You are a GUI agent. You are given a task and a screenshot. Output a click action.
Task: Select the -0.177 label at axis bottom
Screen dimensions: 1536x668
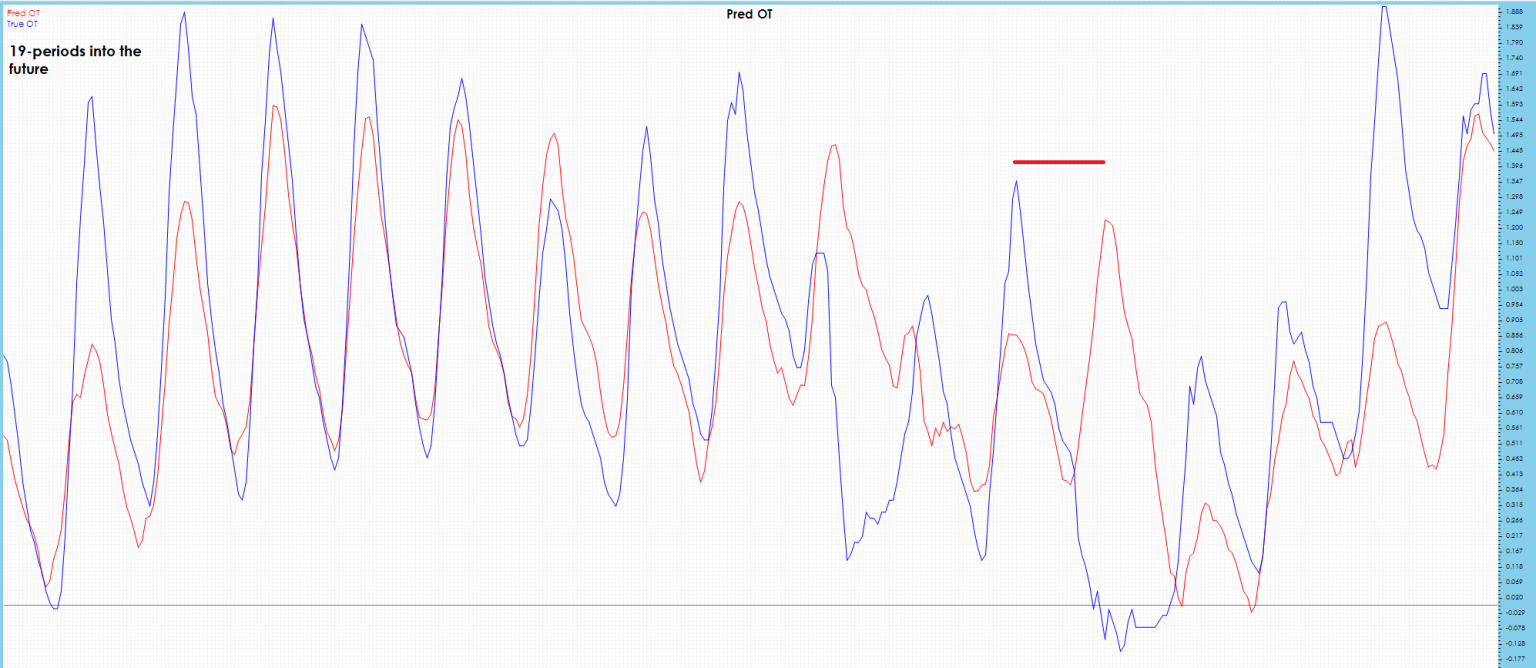pyautogui.click(x=1516, y=656)
